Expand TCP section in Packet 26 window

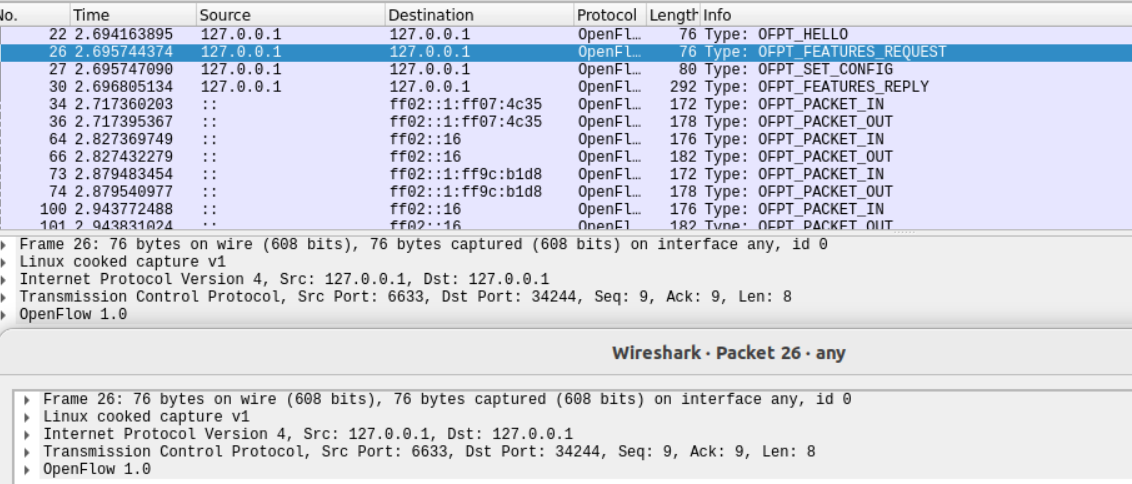[x=33, y=451]
